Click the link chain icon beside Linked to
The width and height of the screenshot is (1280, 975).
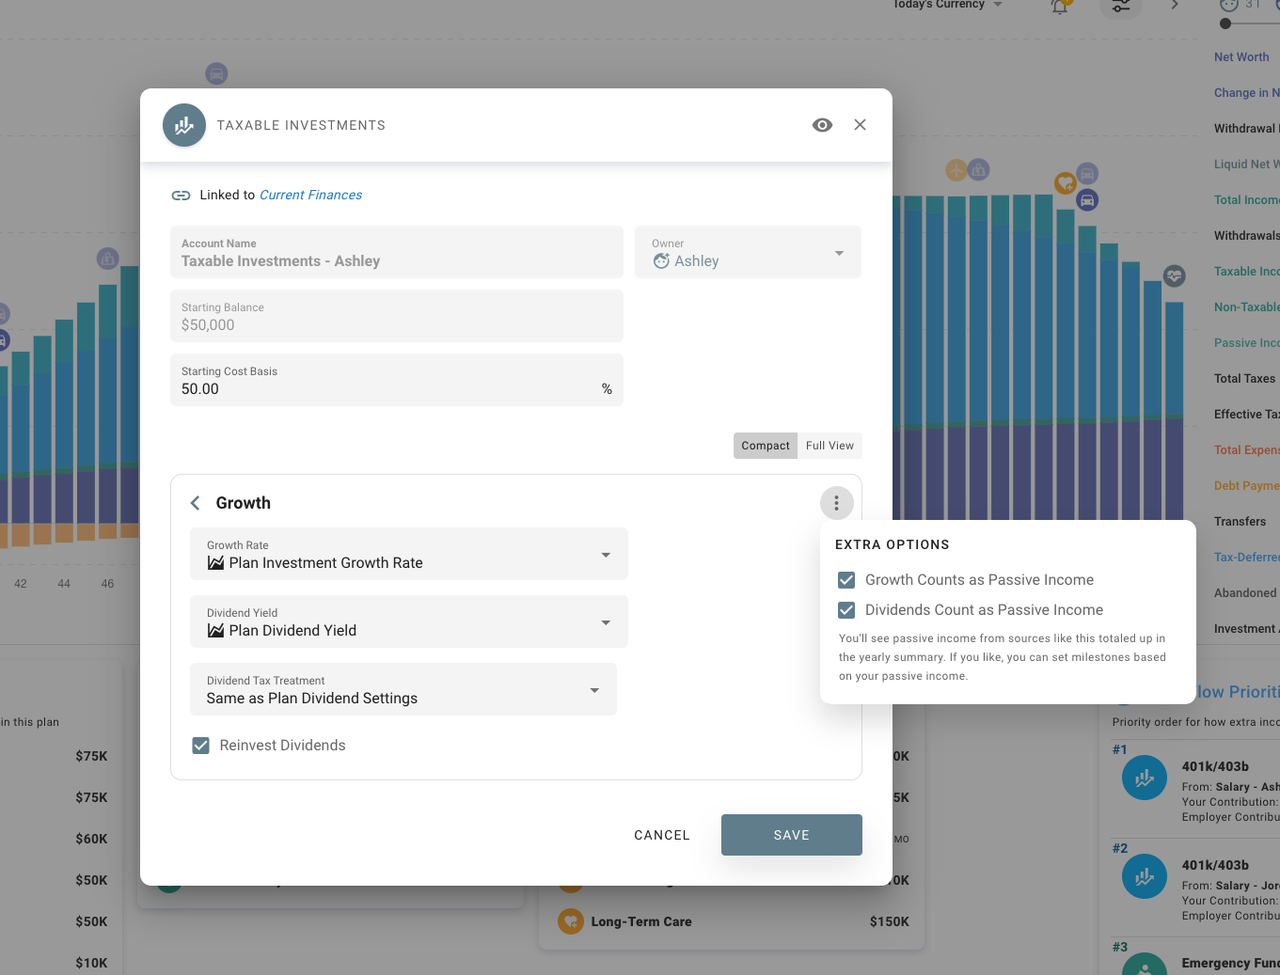point(181,195)
